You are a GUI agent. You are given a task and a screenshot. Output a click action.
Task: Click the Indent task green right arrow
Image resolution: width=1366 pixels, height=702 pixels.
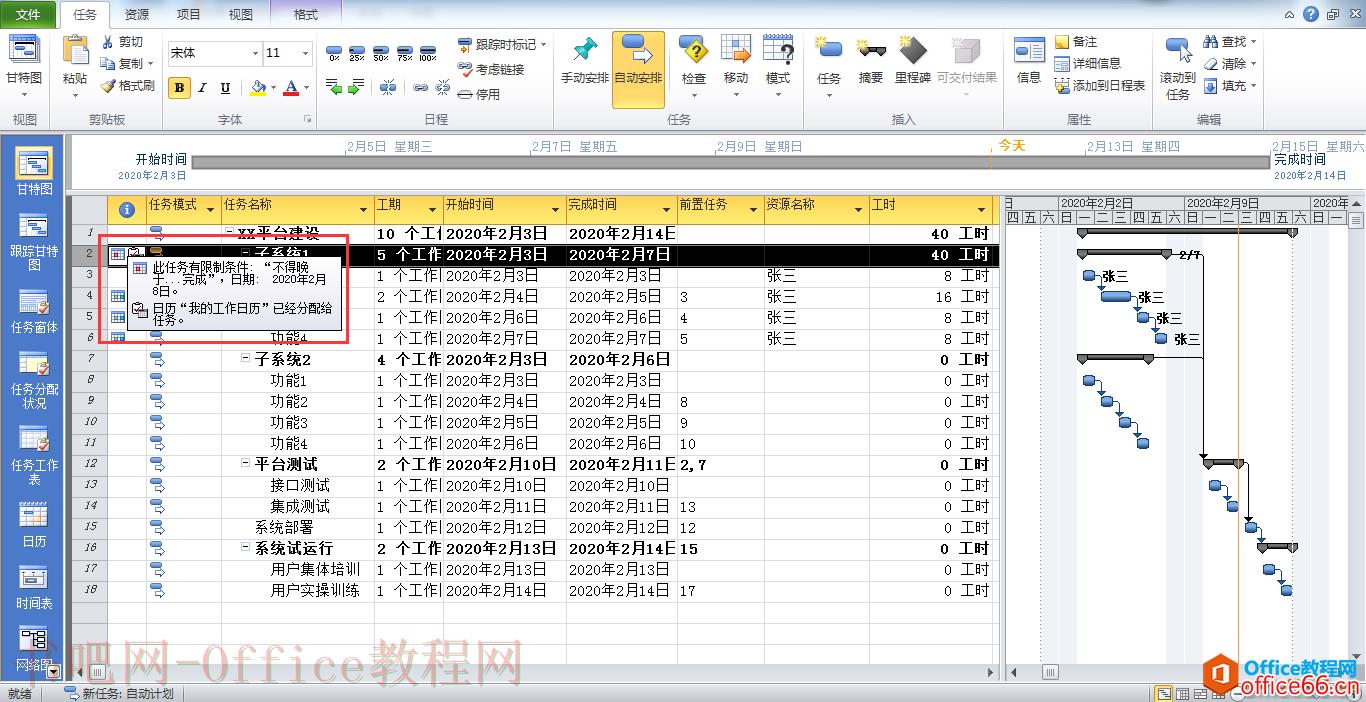356,88
